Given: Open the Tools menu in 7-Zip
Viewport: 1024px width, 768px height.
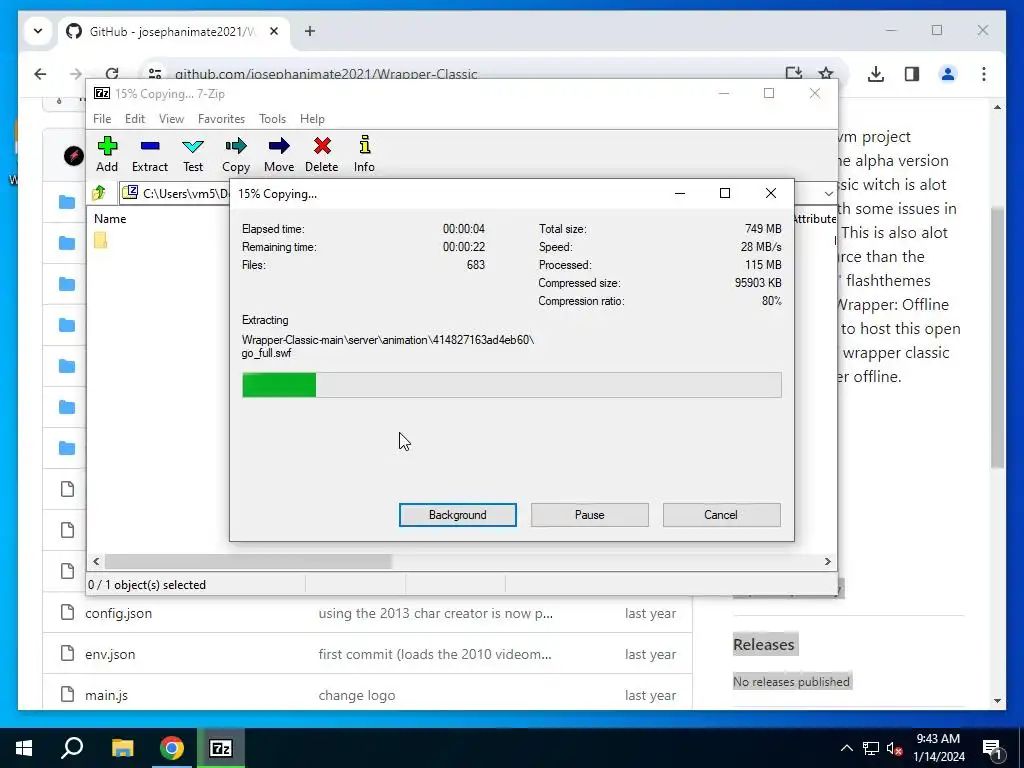Looking at the screenshot, I should coord(272,119).
